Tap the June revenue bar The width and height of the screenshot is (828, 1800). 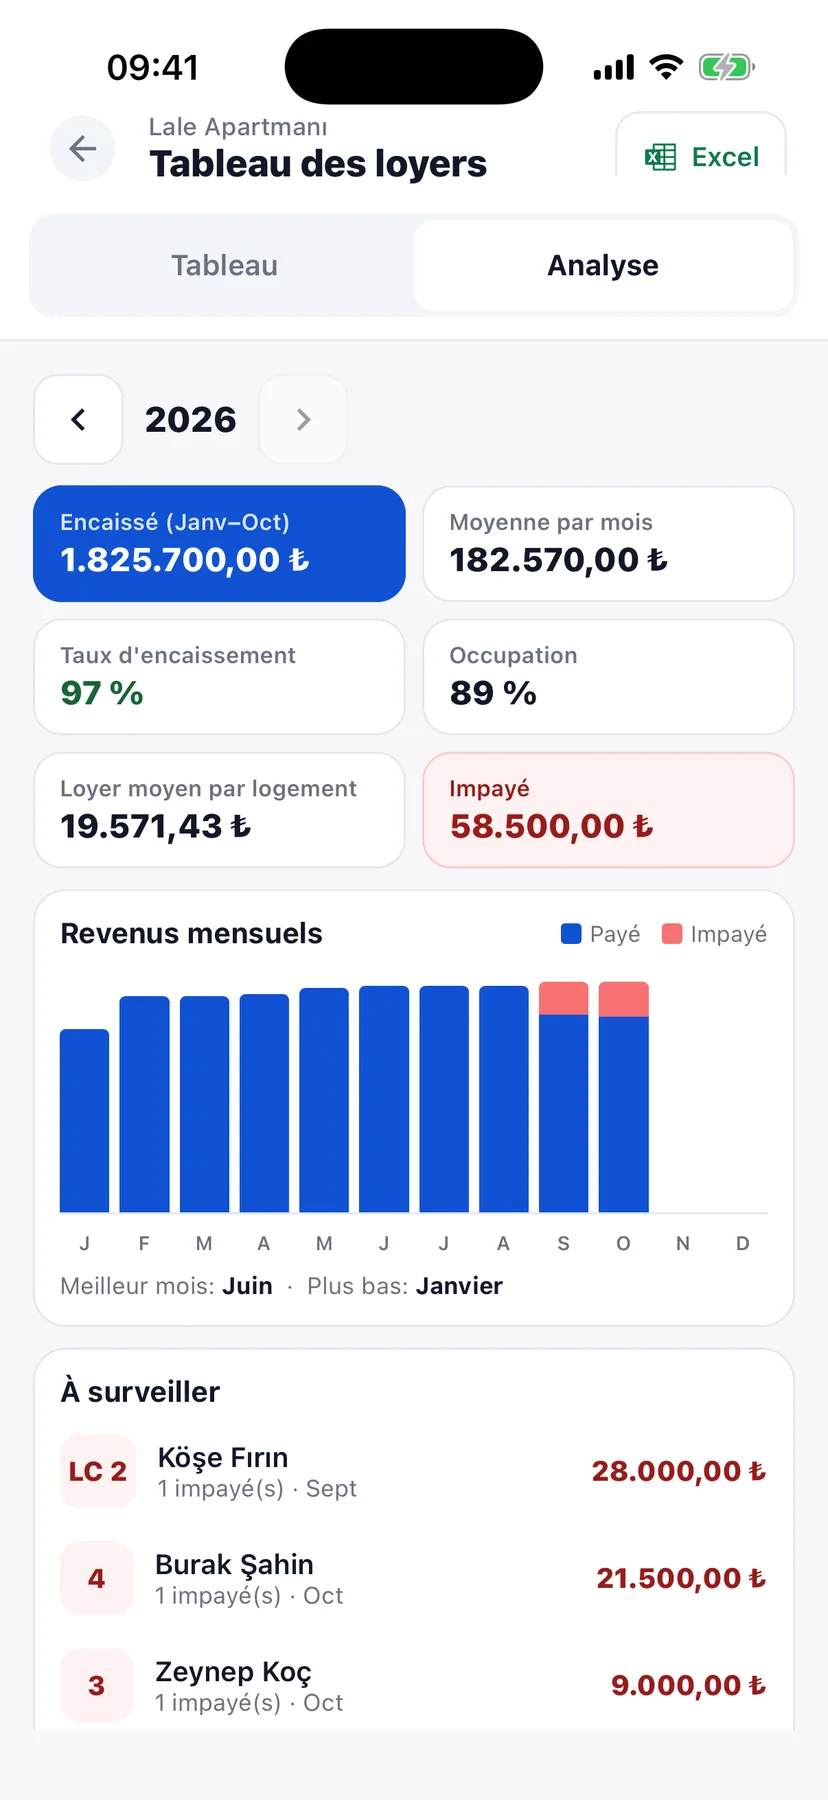[x=384, y=1099]
